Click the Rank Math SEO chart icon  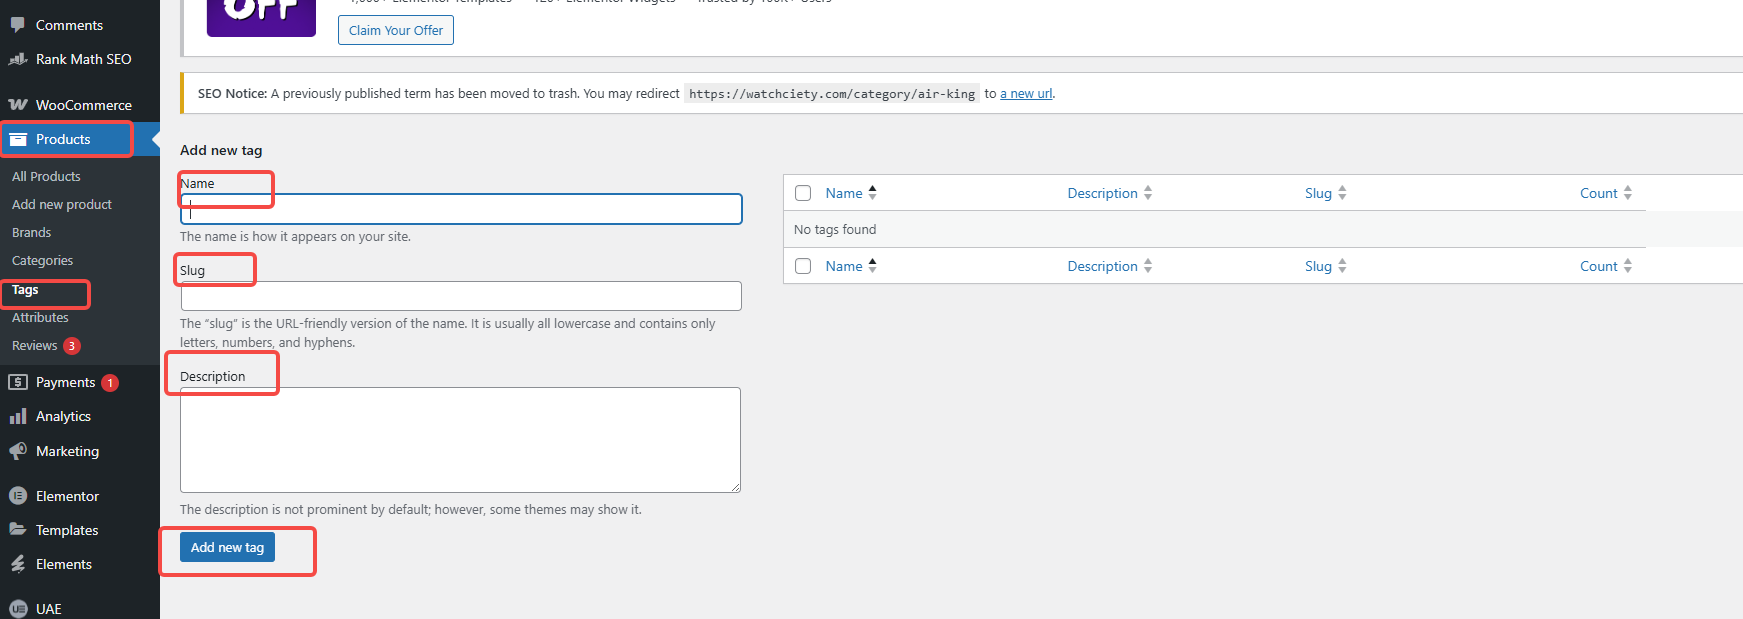18,59
